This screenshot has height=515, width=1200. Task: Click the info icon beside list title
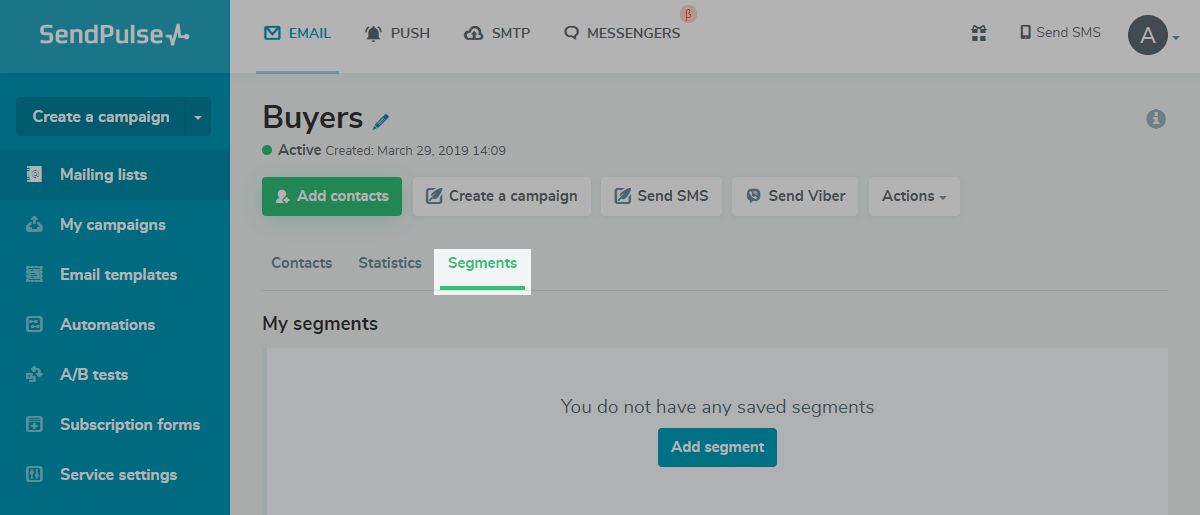pos(1156,119)
